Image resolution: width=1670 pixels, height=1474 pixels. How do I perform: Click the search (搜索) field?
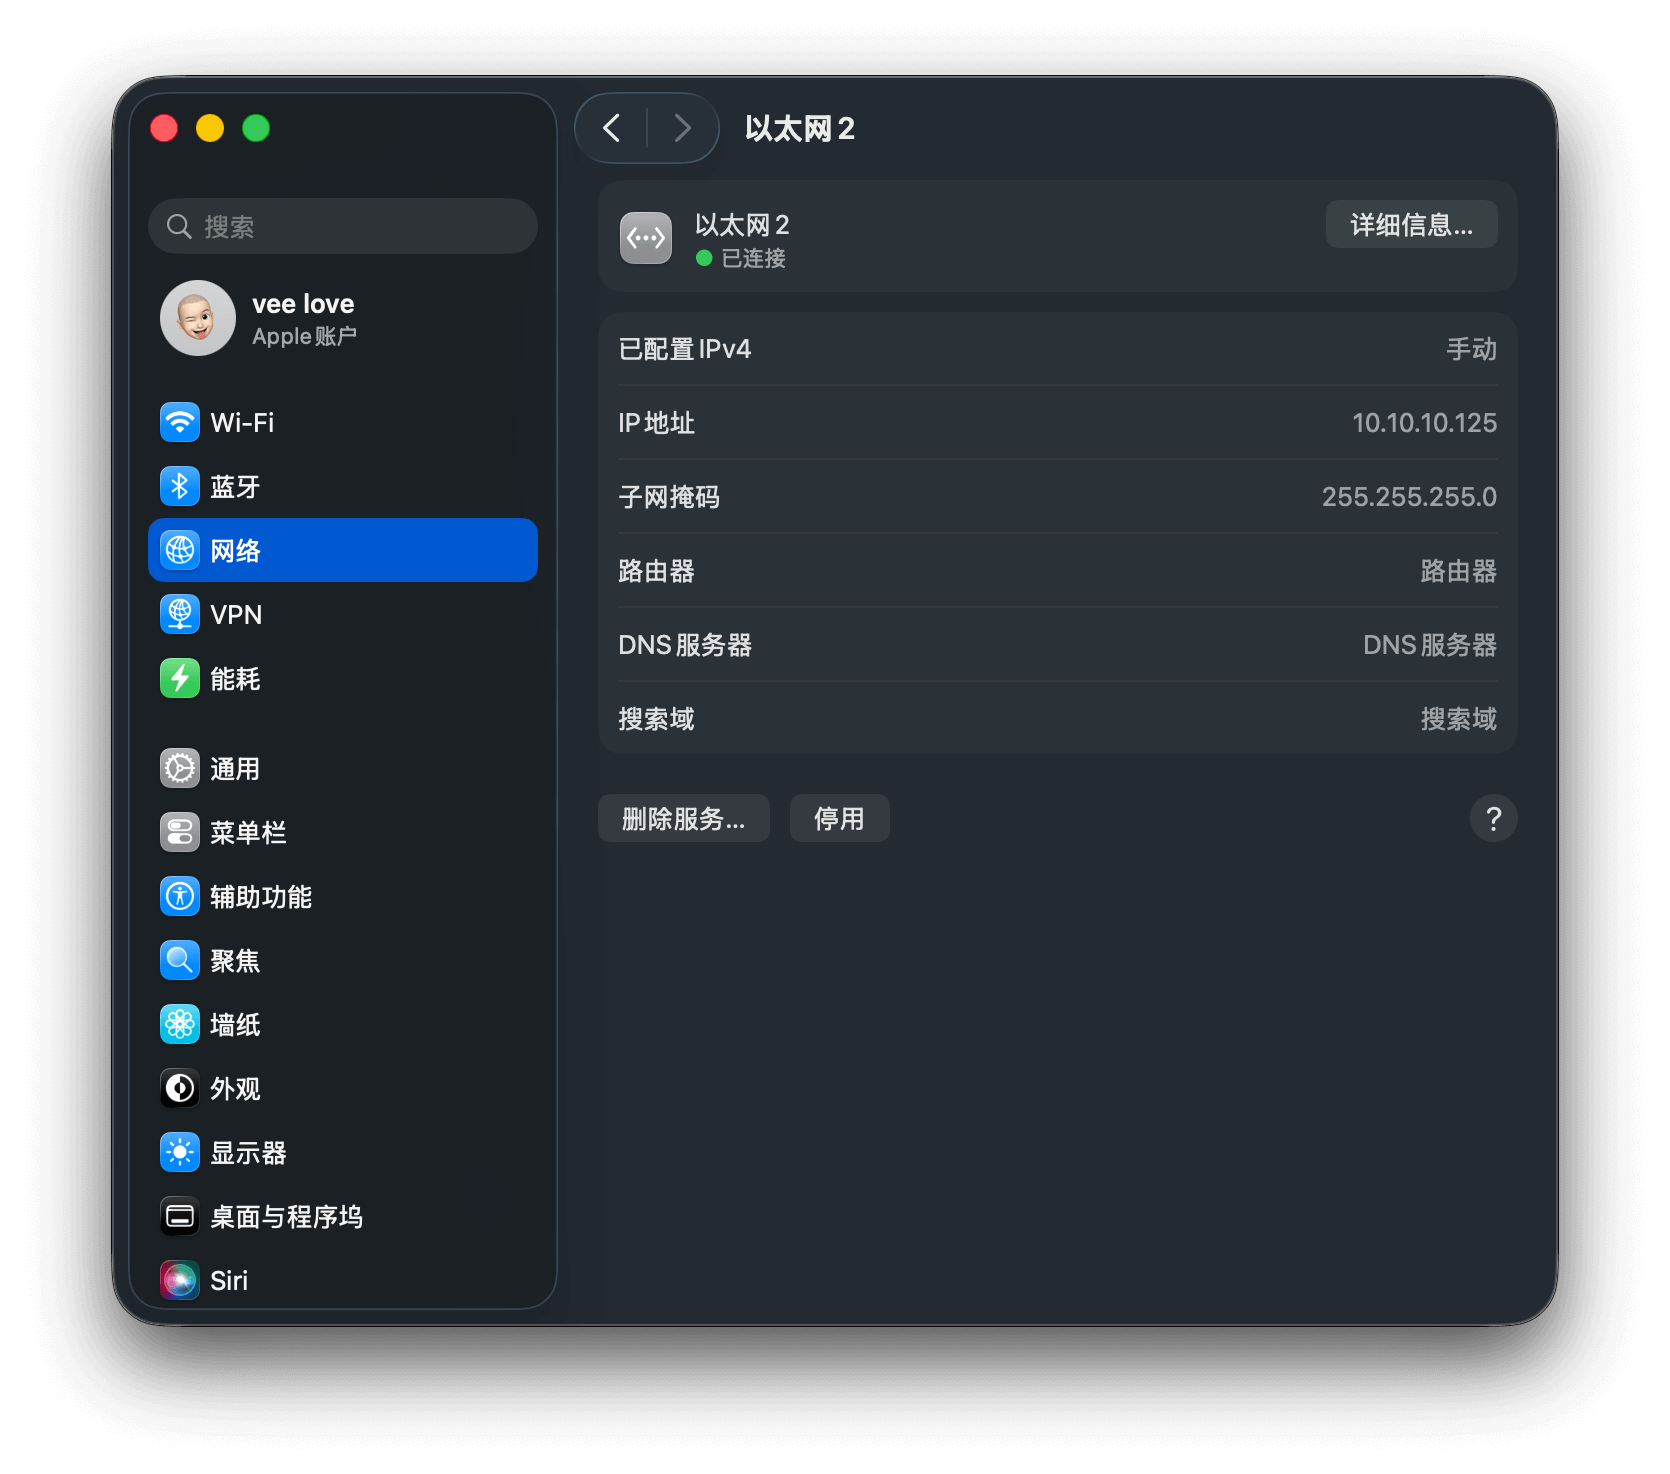[343, 226]
